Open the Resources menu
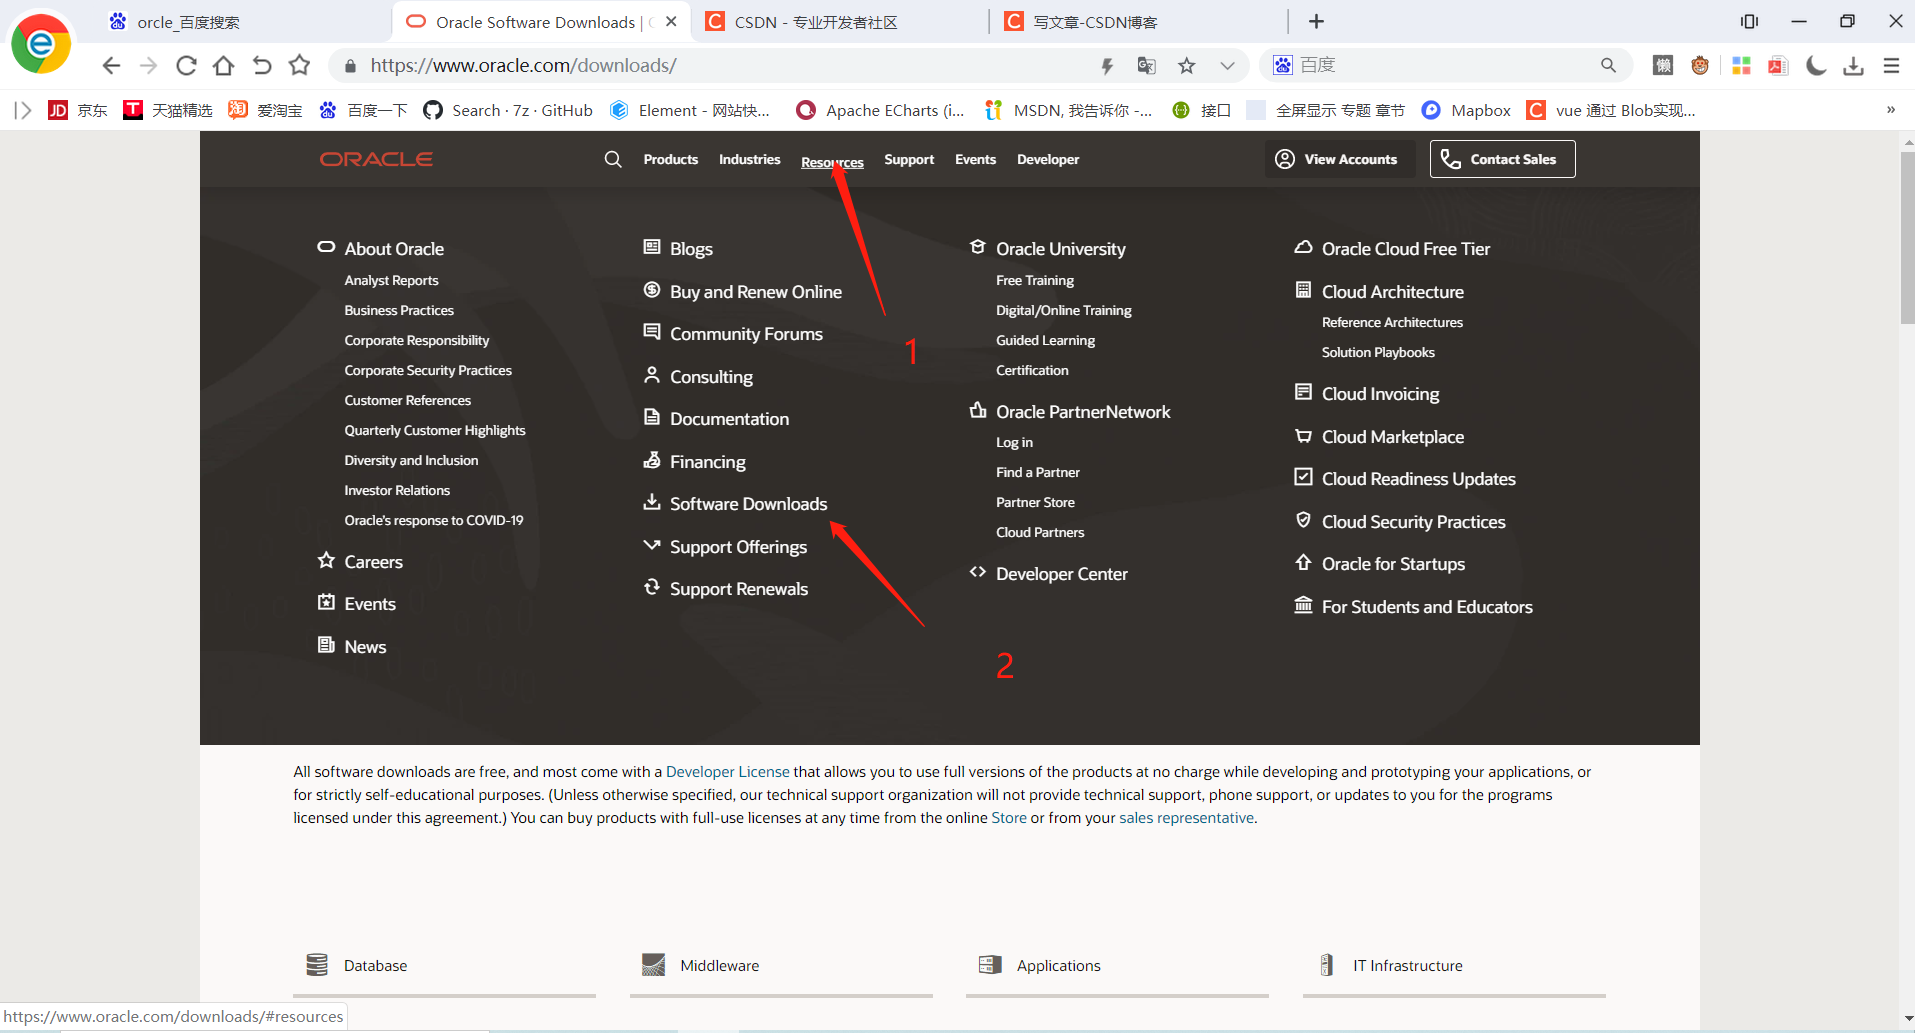The image size is (1915, 1033). [x=832, y=162]
